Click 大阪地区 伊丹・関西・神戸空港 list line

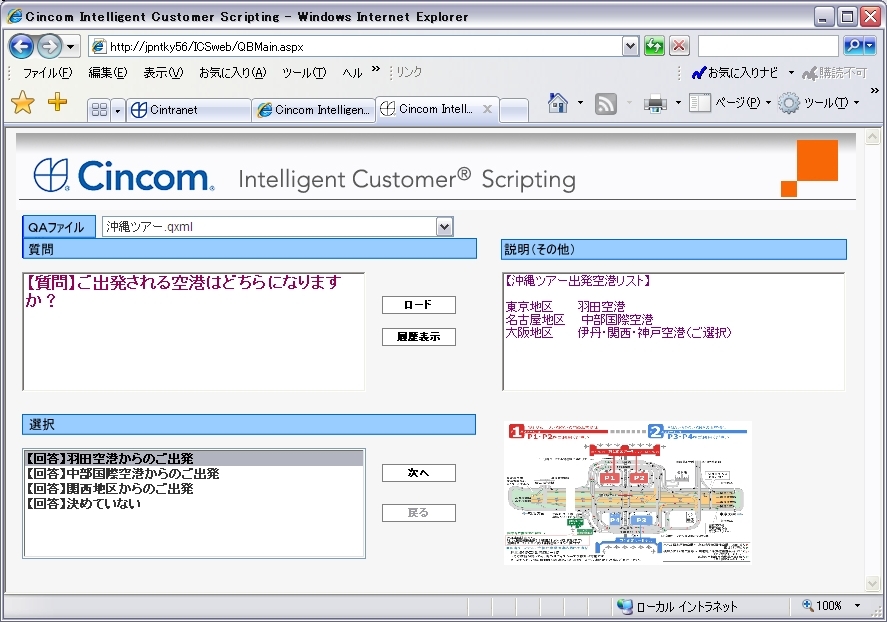618,332
